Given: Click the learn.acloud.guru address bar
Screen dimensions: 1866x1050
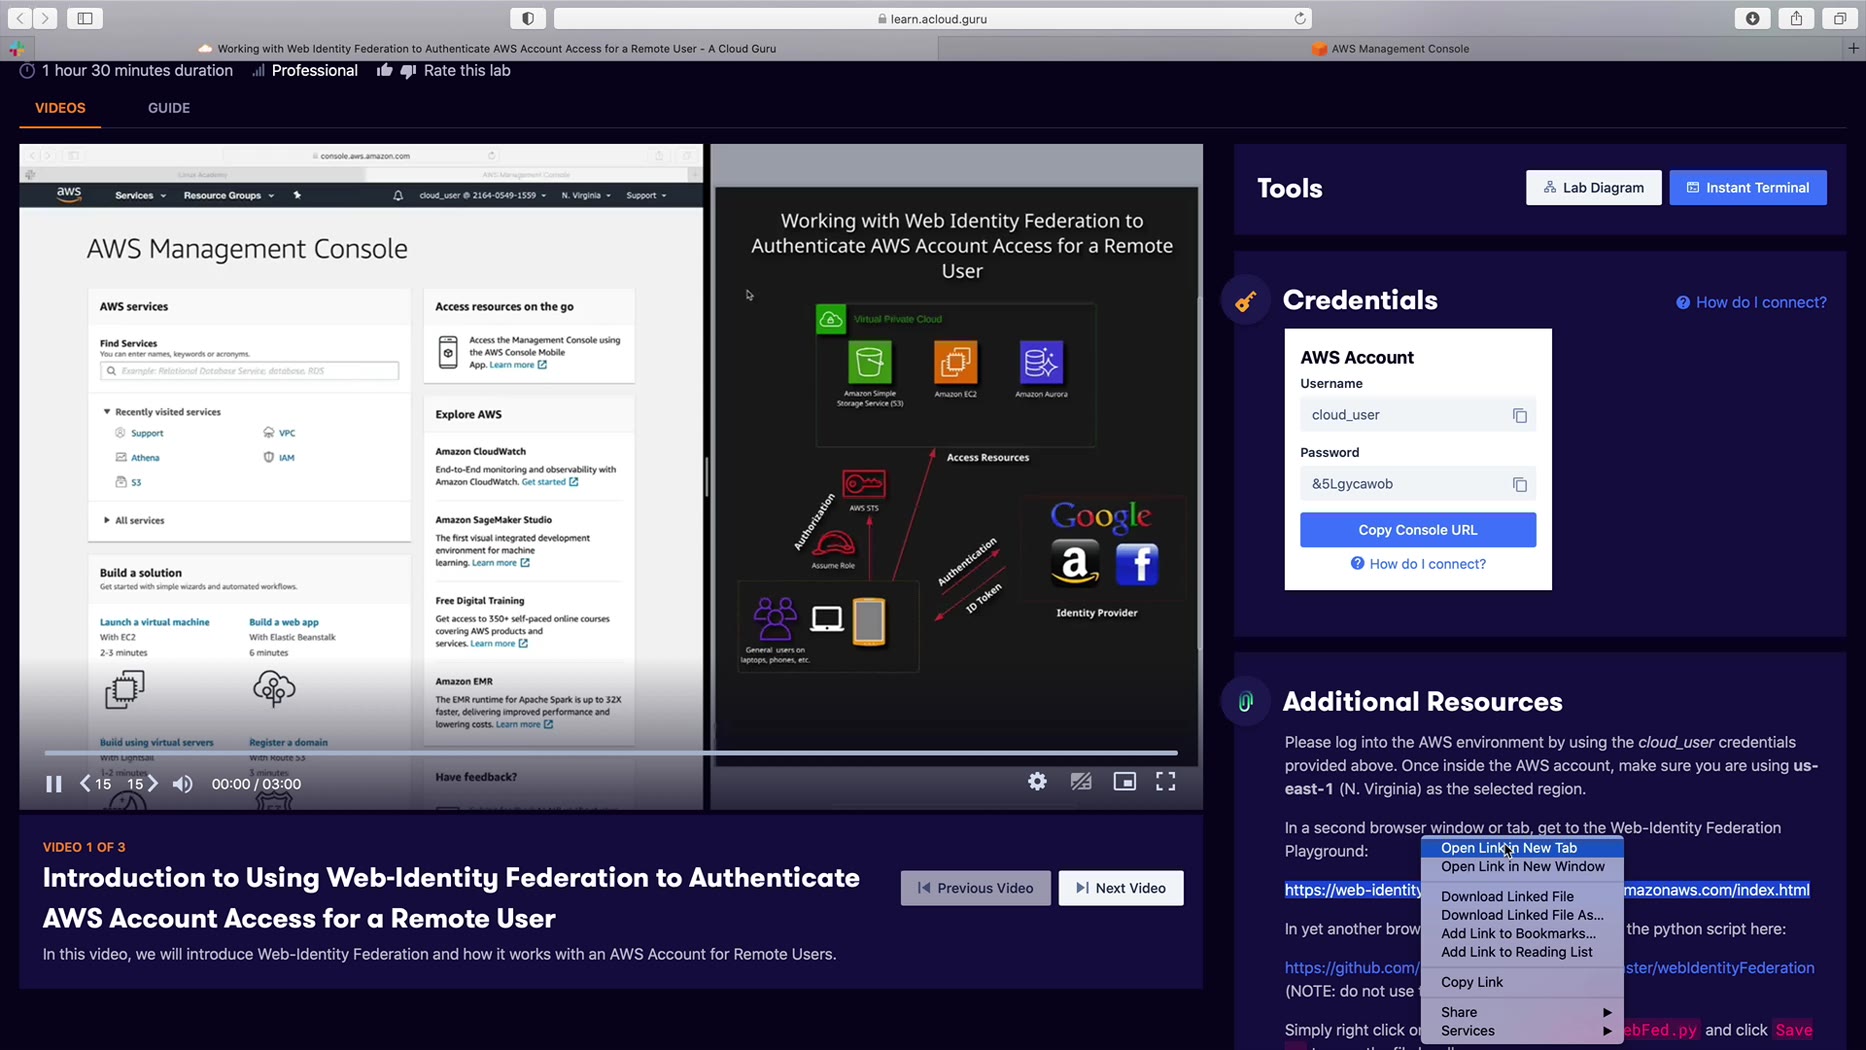Looking at the screenshot, I should pyautogui.click(x=932, y=18).
